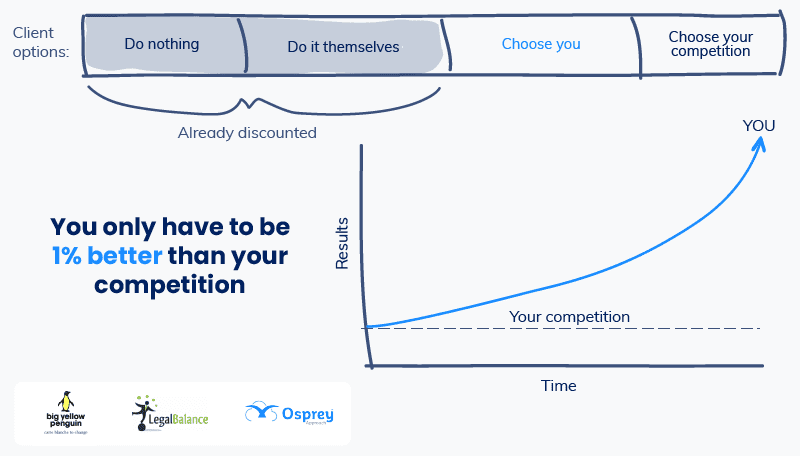Select the 'Do nothing' option box
Viewport: 800px width, 456px height.
click(x=164, y=45)
